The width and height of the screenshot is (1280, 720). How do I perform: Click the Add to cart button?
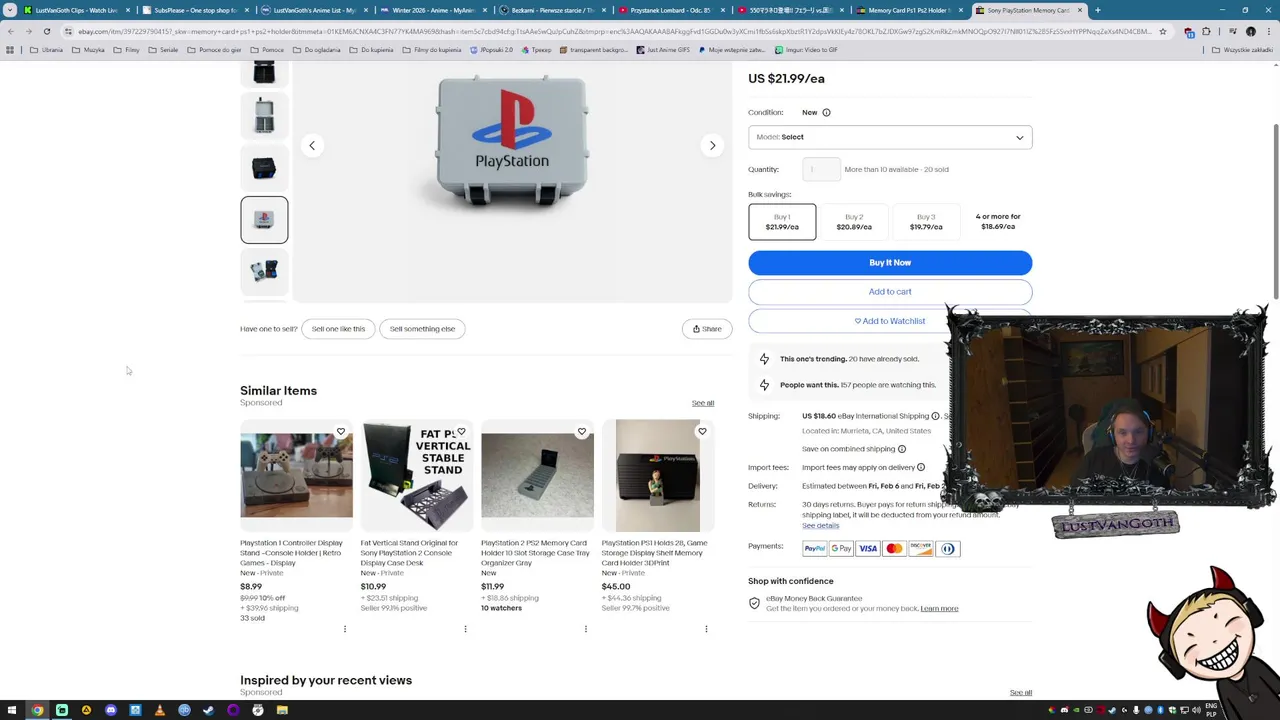click(x=890, y=291)
